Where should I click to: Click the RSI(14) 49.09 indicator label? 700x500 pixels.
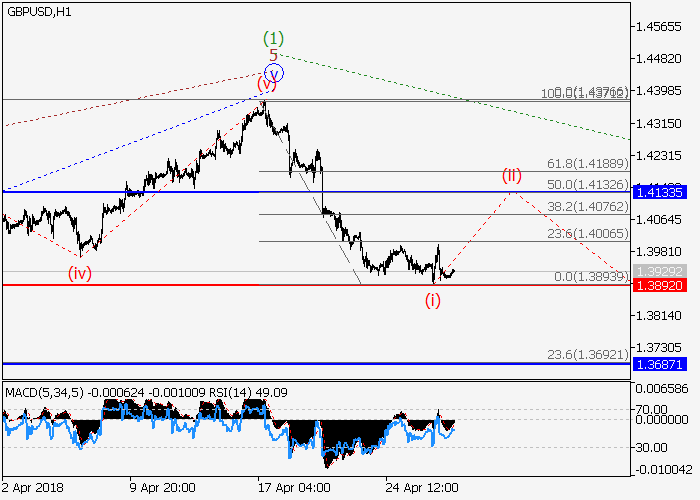coord(249,393)
